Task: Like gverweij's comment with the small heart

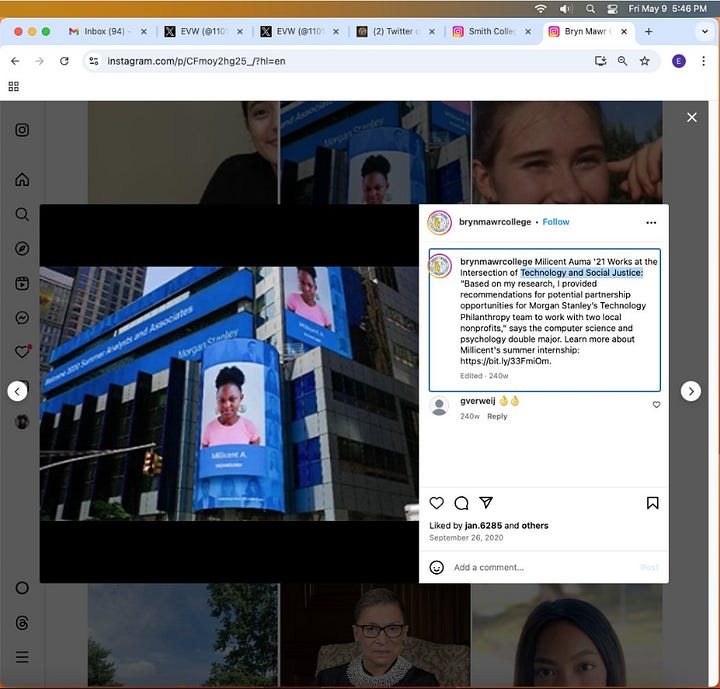Action: (656, 405)
